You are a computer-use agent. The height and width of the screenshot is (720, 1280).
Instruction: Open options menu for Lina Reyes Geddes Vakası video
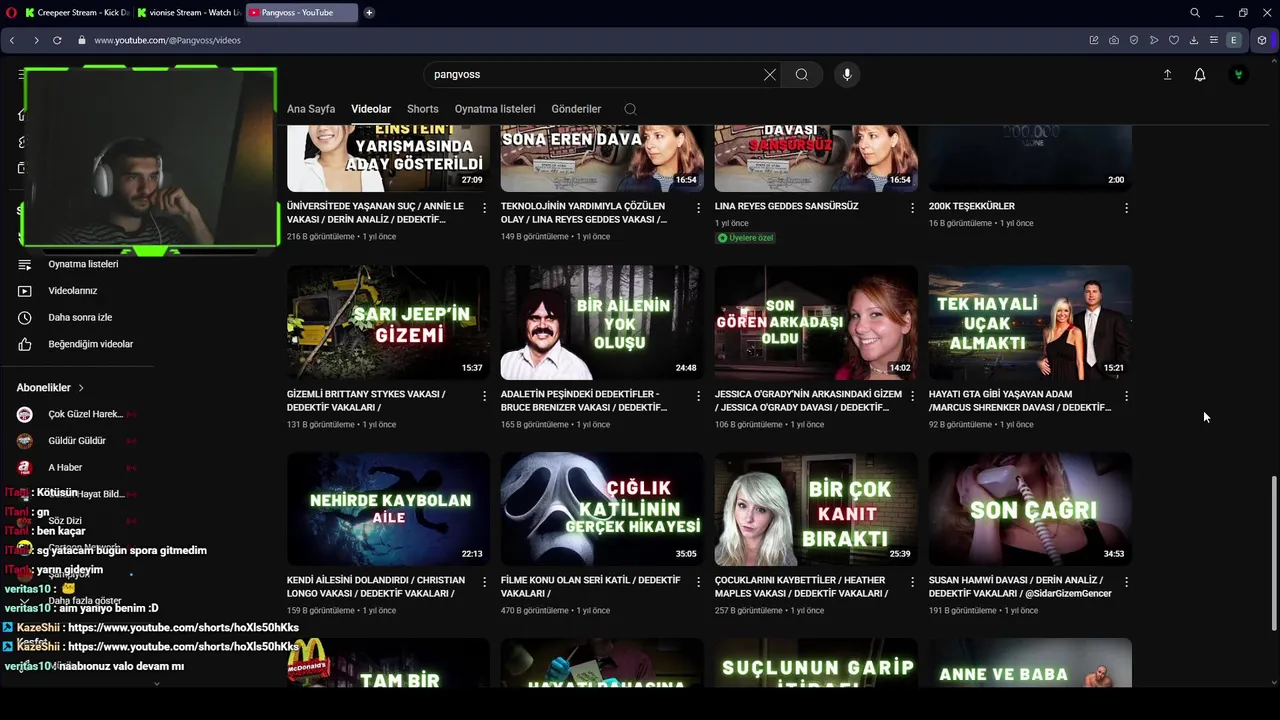(x=699, y=208)
